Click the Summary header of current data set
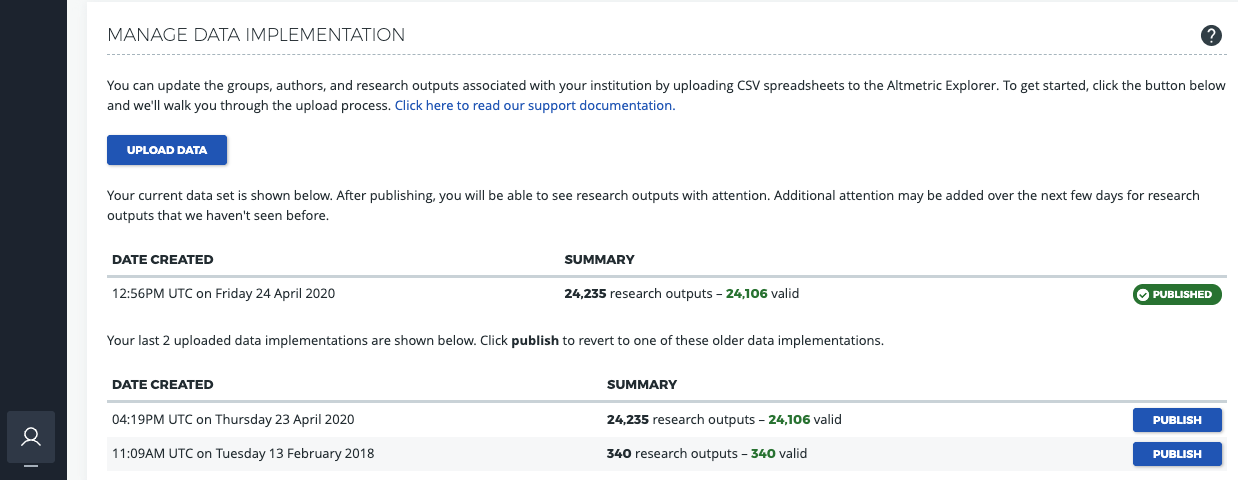This screenshot has height=480, width=1238. tap(599, 259)
